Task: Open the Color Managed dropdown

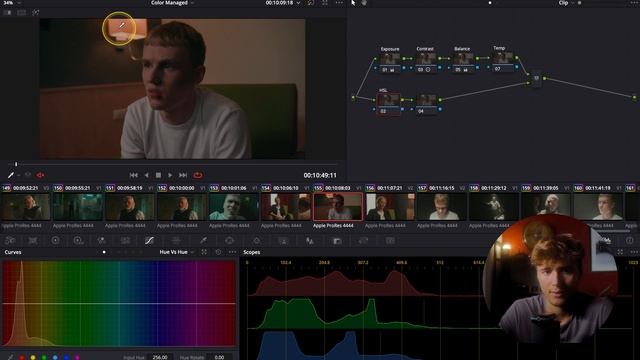Action: point(172,3)
